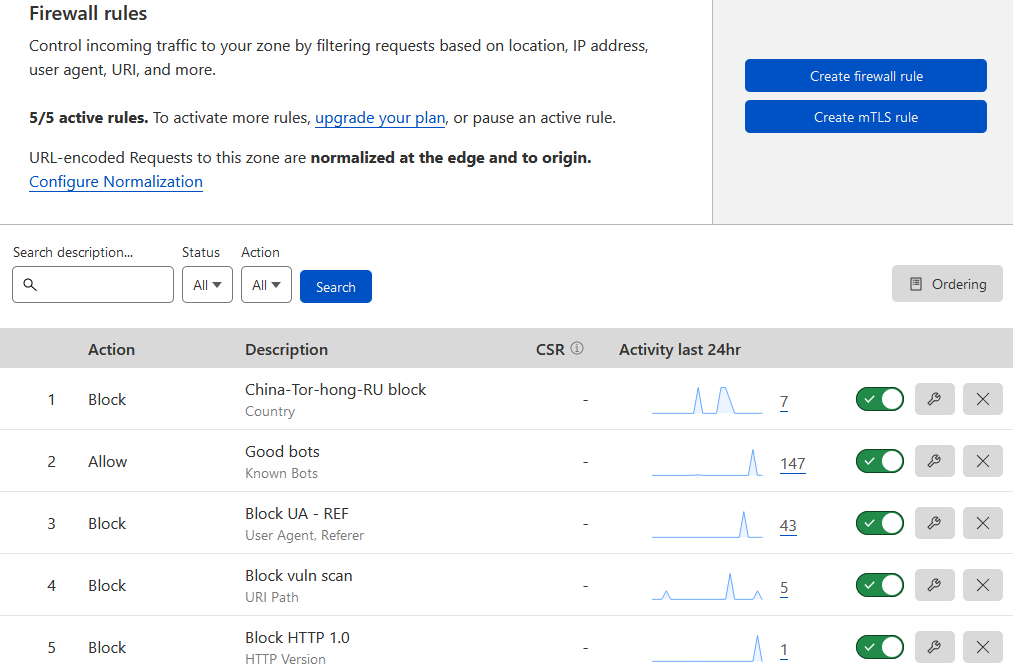The height and width of the screenshot is (672, 1013).
Task: Open the Ordering button
Action: [x=947, y=284]
